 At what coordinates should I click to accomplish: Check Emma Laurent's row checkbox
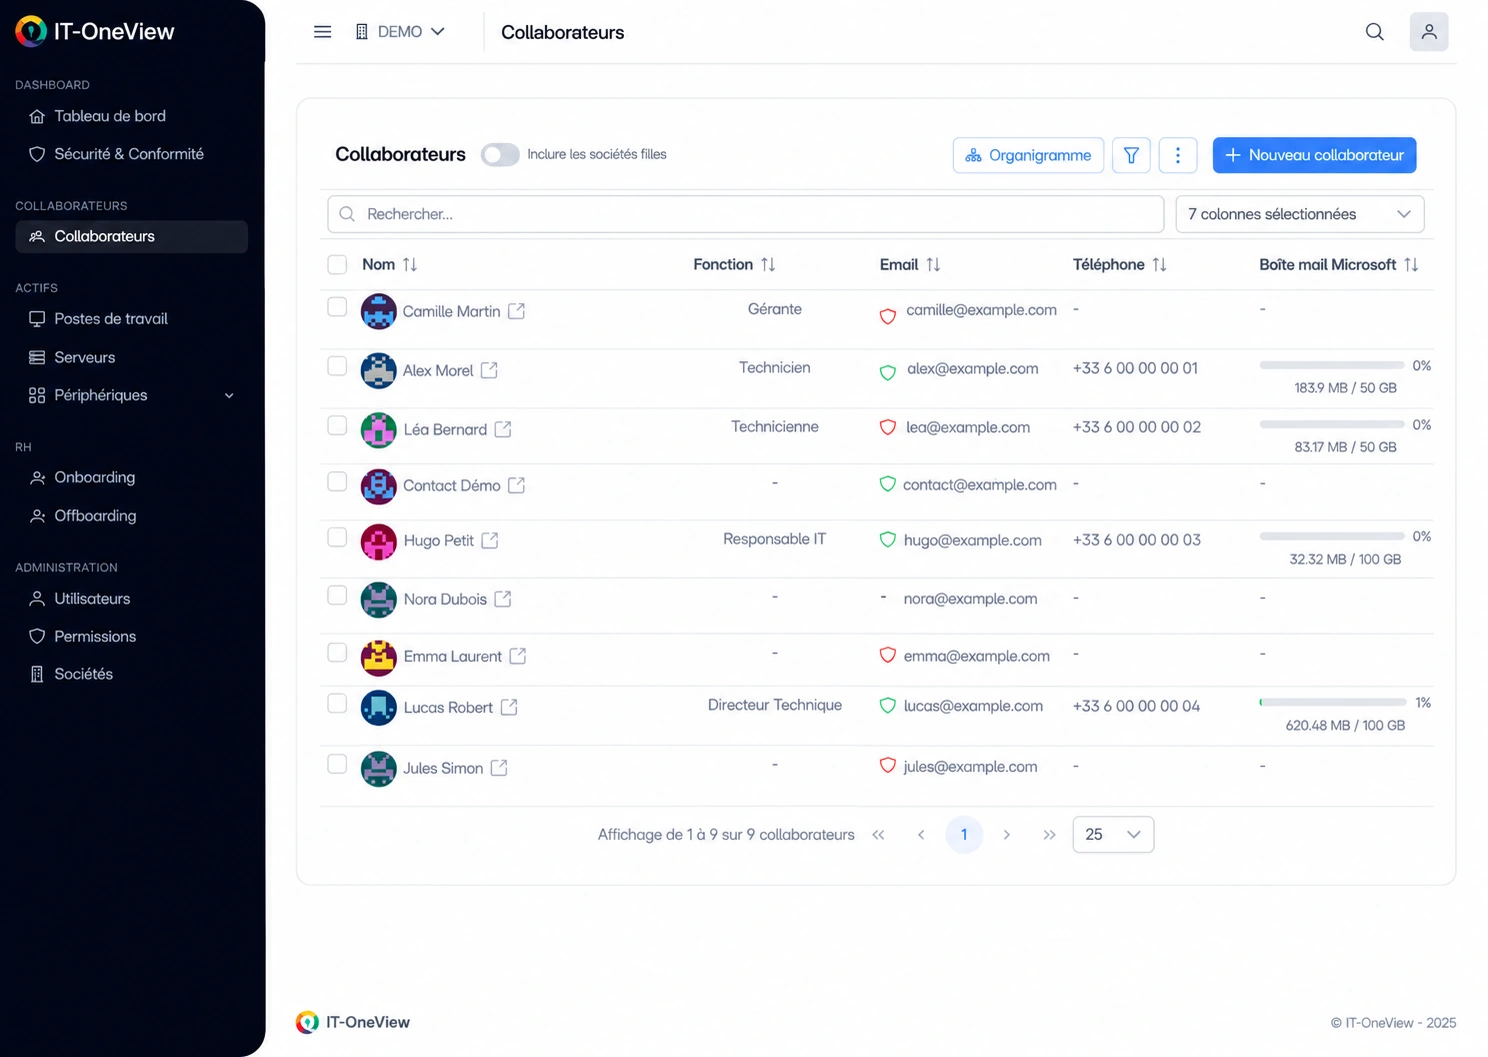(x=337, y=652)
